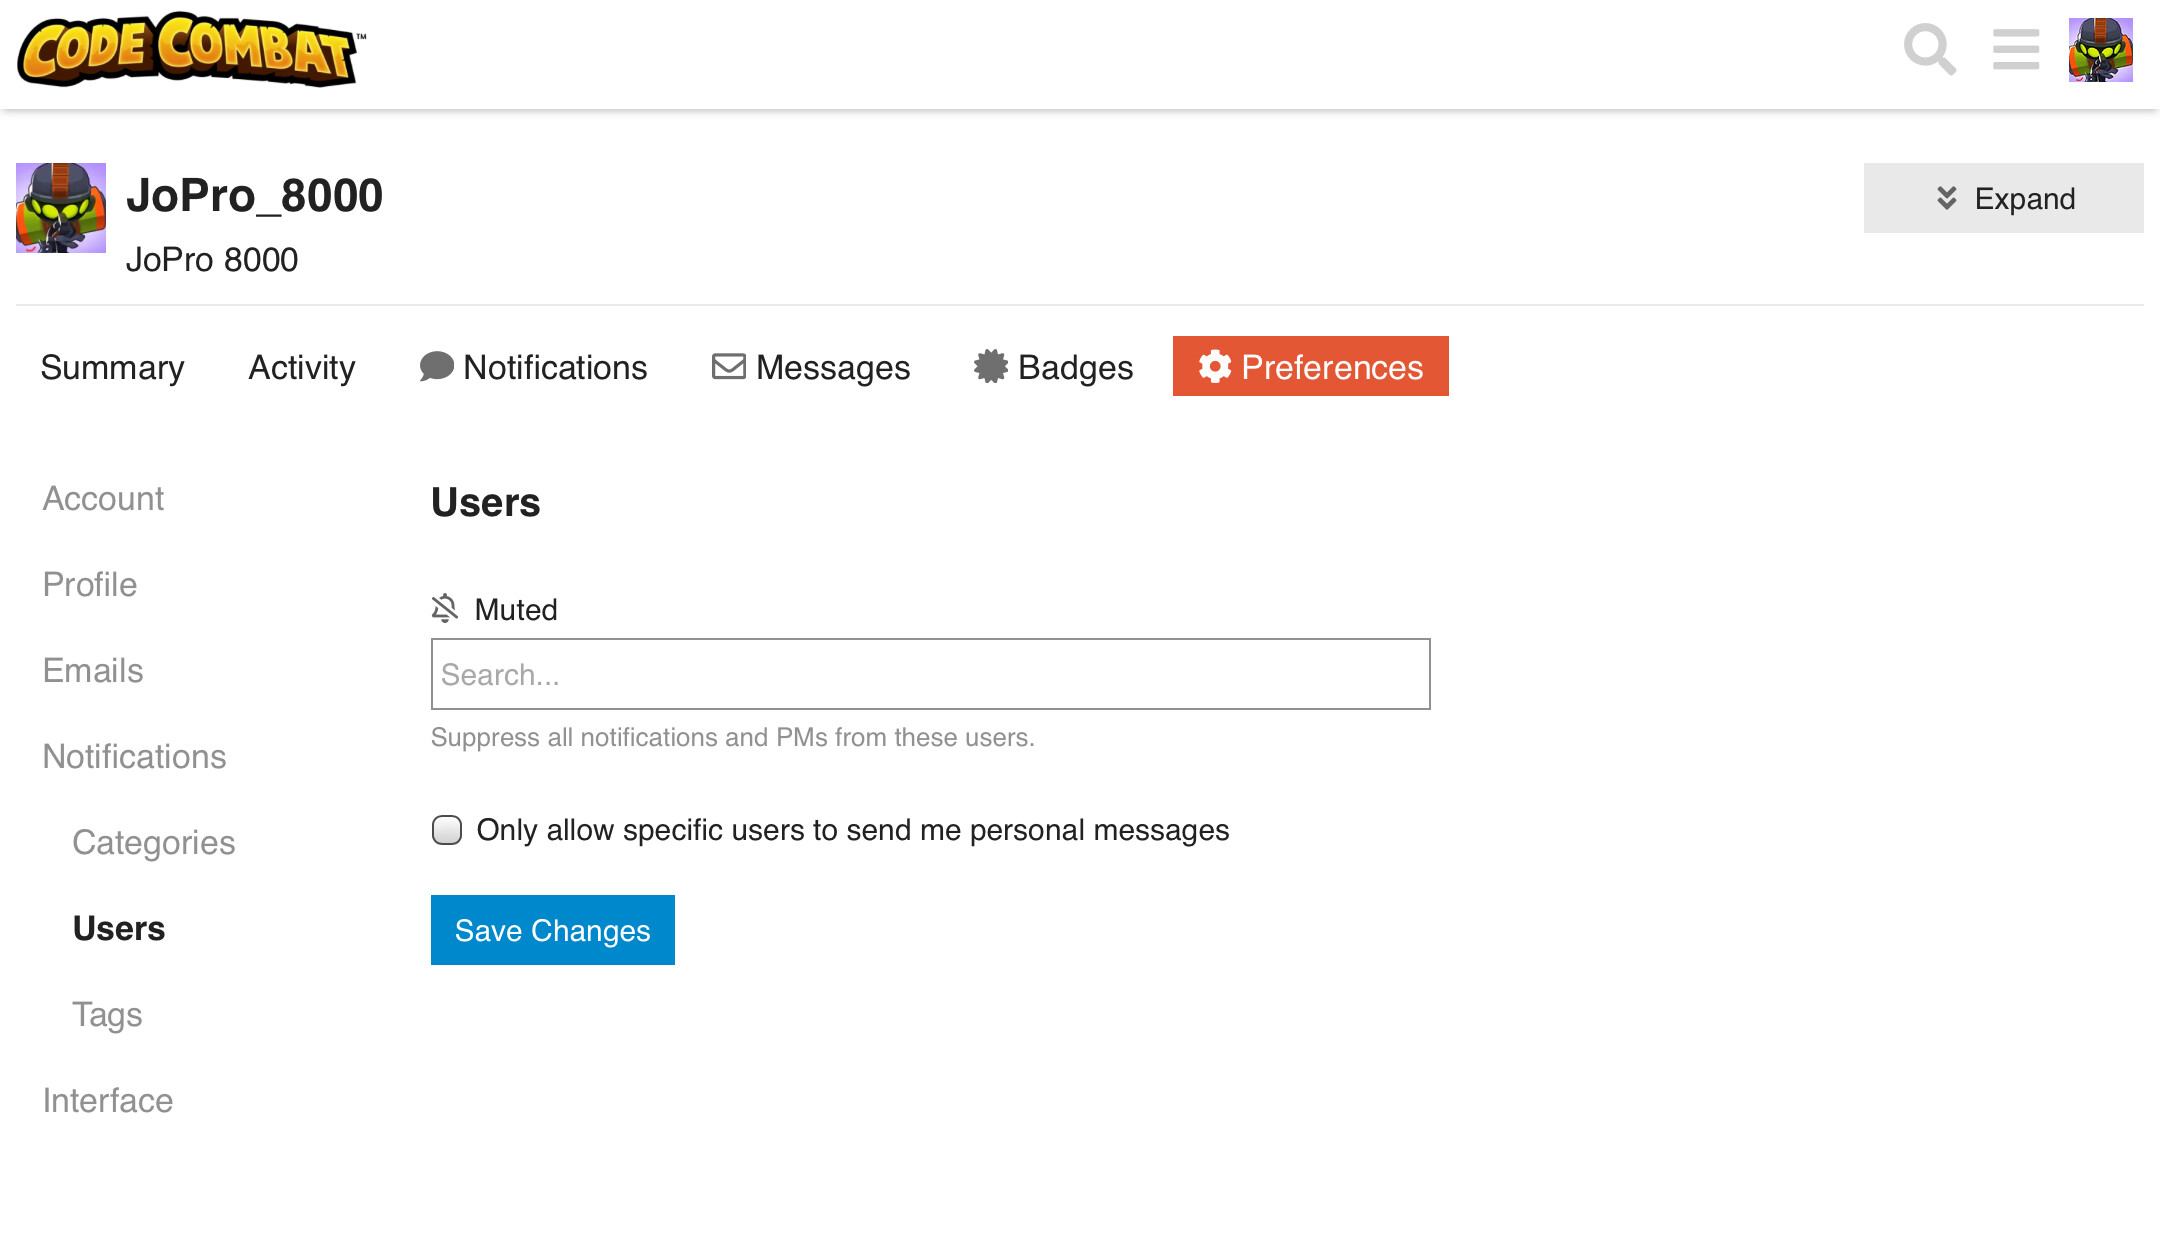Expand the user profile header
Screen dimensions: 2160x1242
(2003, 198)
